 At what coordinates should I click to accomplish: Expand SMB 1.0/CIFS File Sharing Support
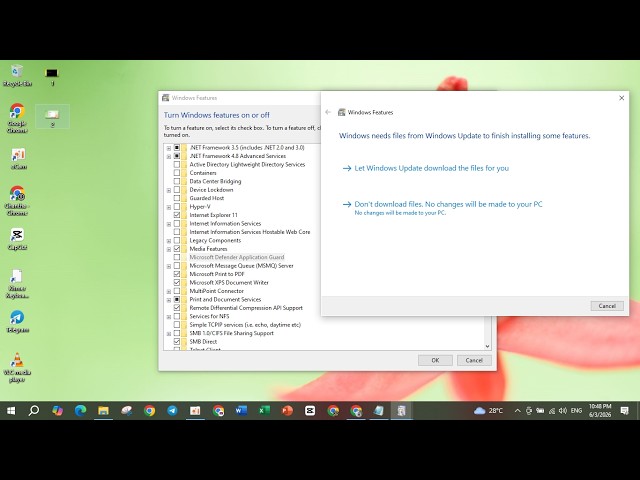[x=169, y=334]
